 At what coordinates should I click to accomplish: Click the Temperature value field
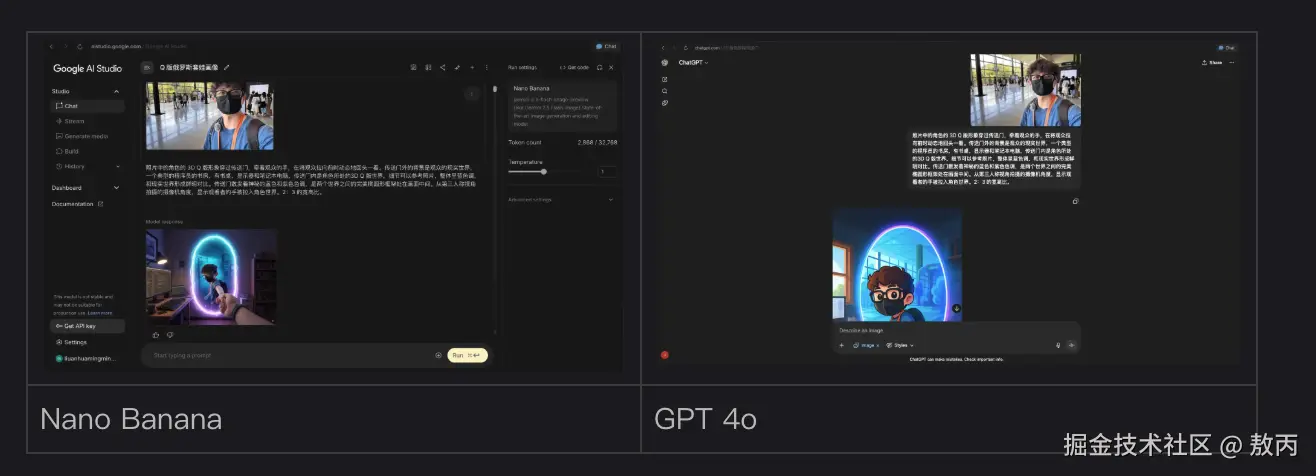(x=607, y=172)
